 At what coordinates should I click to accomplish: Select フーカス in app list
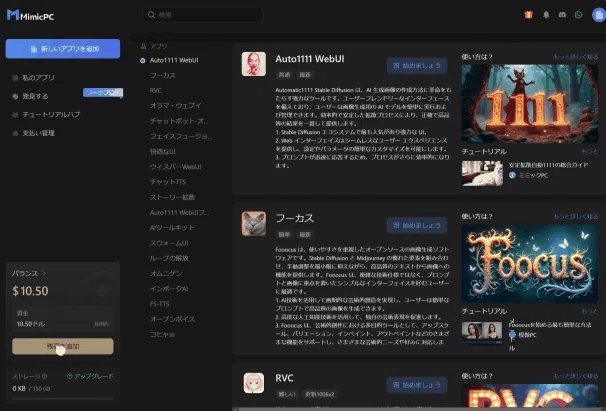pyautogui.click(x=163, y=75)
